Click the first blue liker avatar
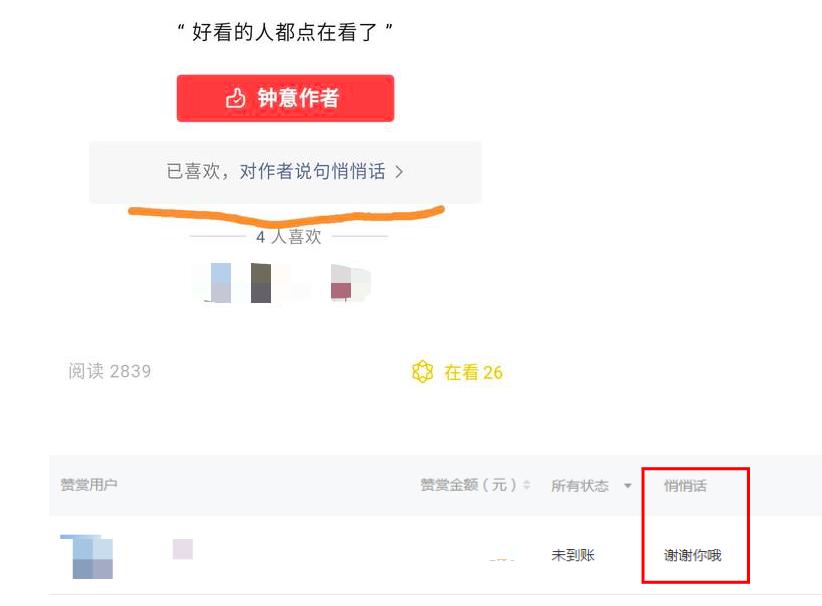Screen dimensions: 822x606 [x=221, y=283]
